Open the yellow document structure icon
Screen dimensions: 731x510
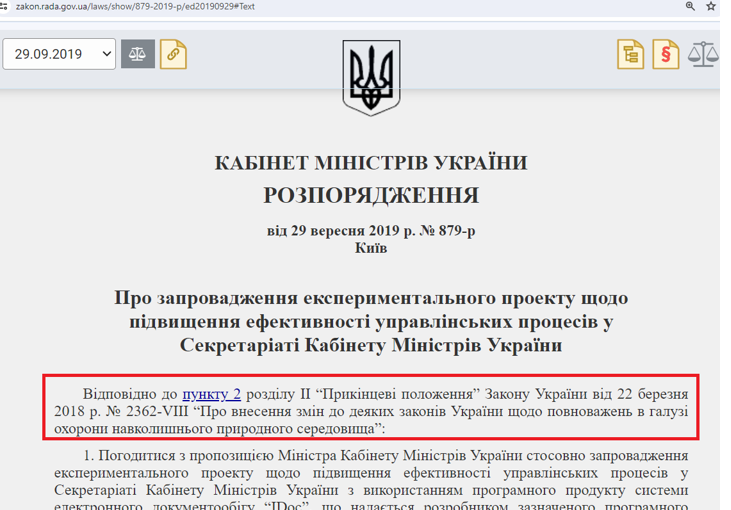pyautogui.click(x=630, y=54)
